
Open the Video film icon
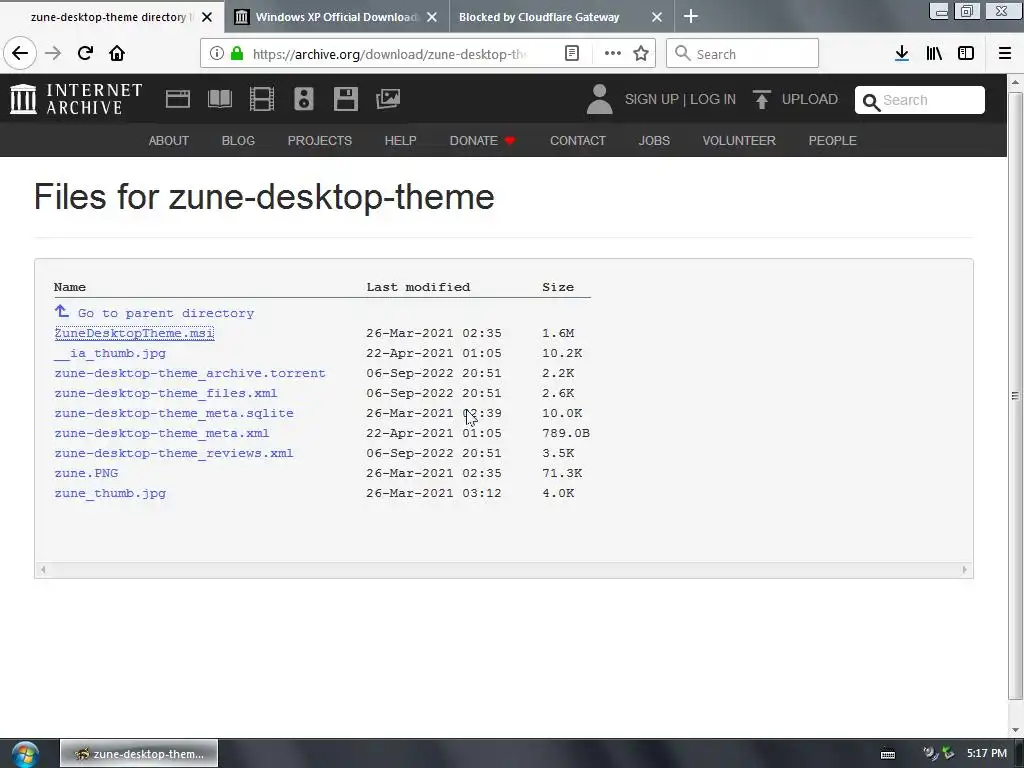click(262, 99)
